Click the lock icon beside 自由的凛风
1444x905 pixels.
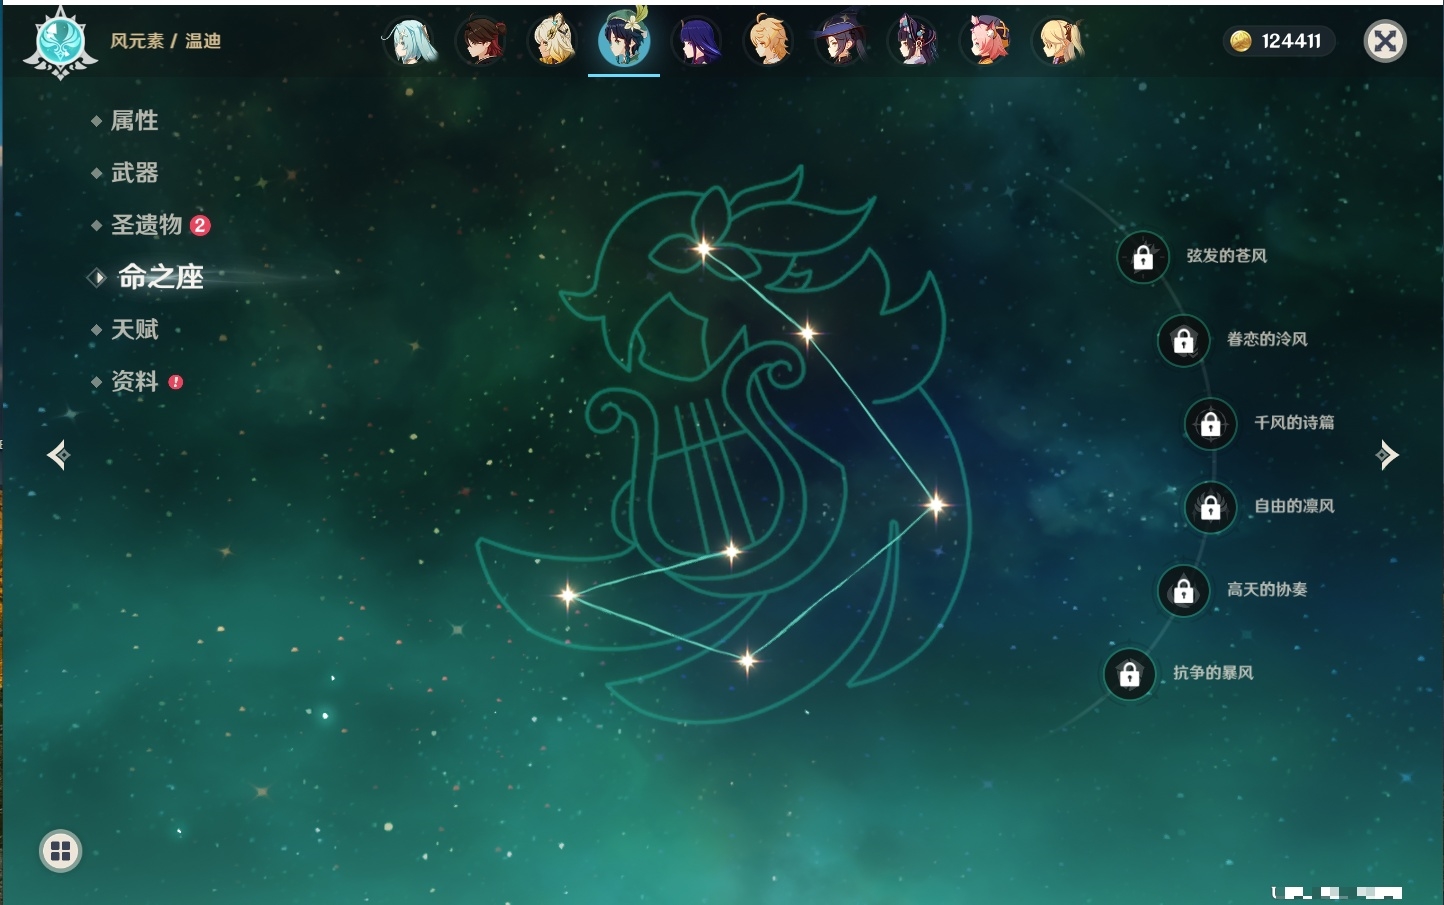(1211, 508)
